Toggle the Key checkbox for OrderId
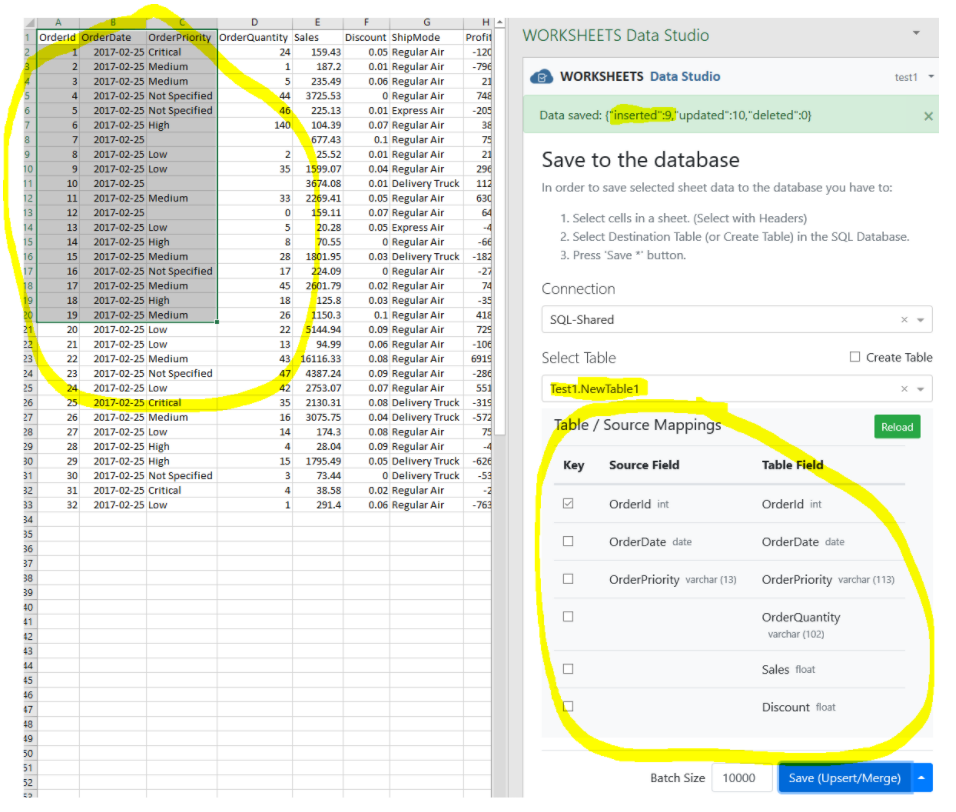956x812 pixels. click(x=568, y=504)
